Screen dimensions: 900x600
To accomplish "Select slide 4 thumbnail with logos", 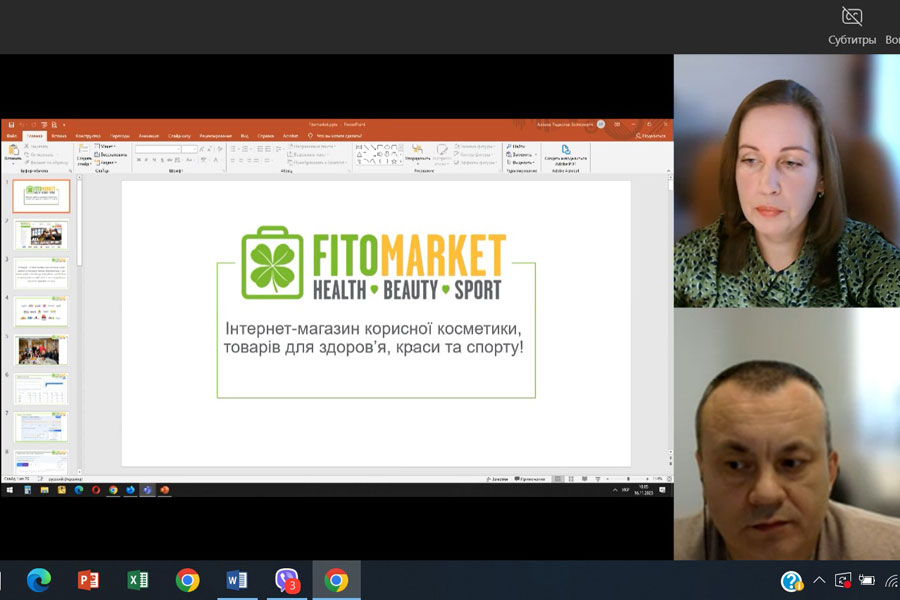I will pos(41,312).
